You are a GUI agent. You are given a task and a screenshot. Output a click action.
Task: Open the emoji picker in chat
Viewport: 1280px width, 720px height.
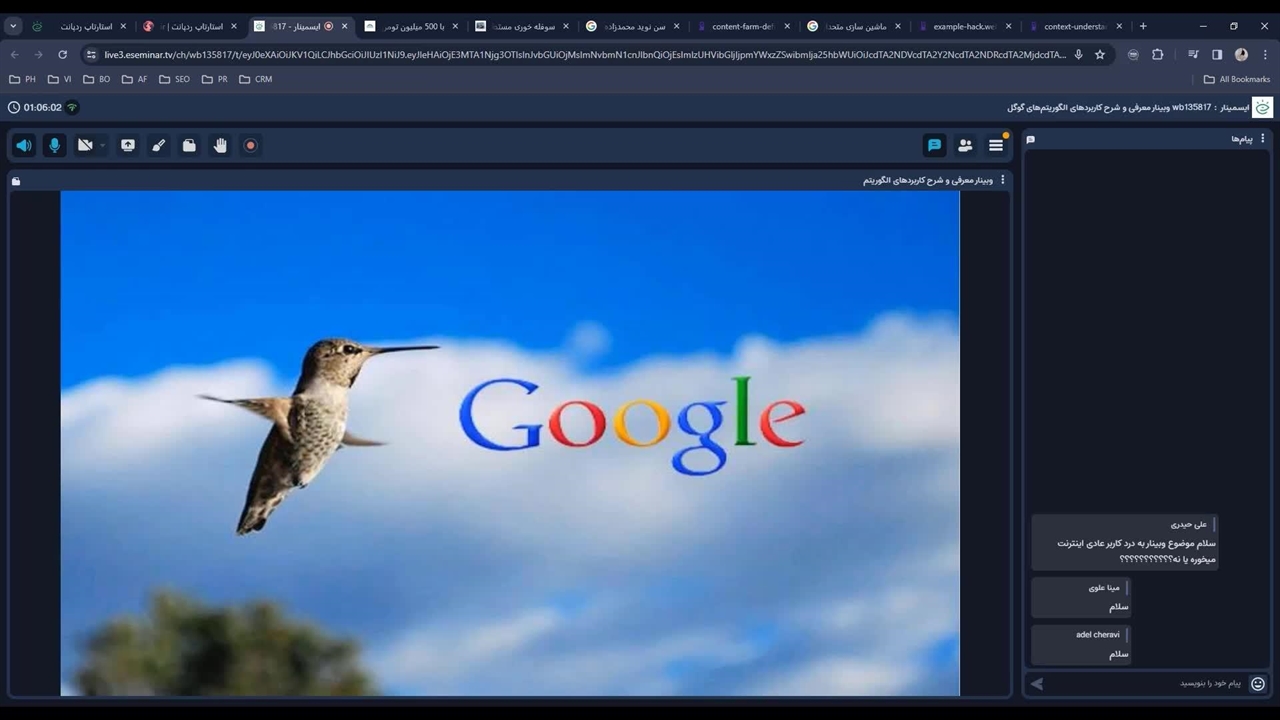[1258, 684]
